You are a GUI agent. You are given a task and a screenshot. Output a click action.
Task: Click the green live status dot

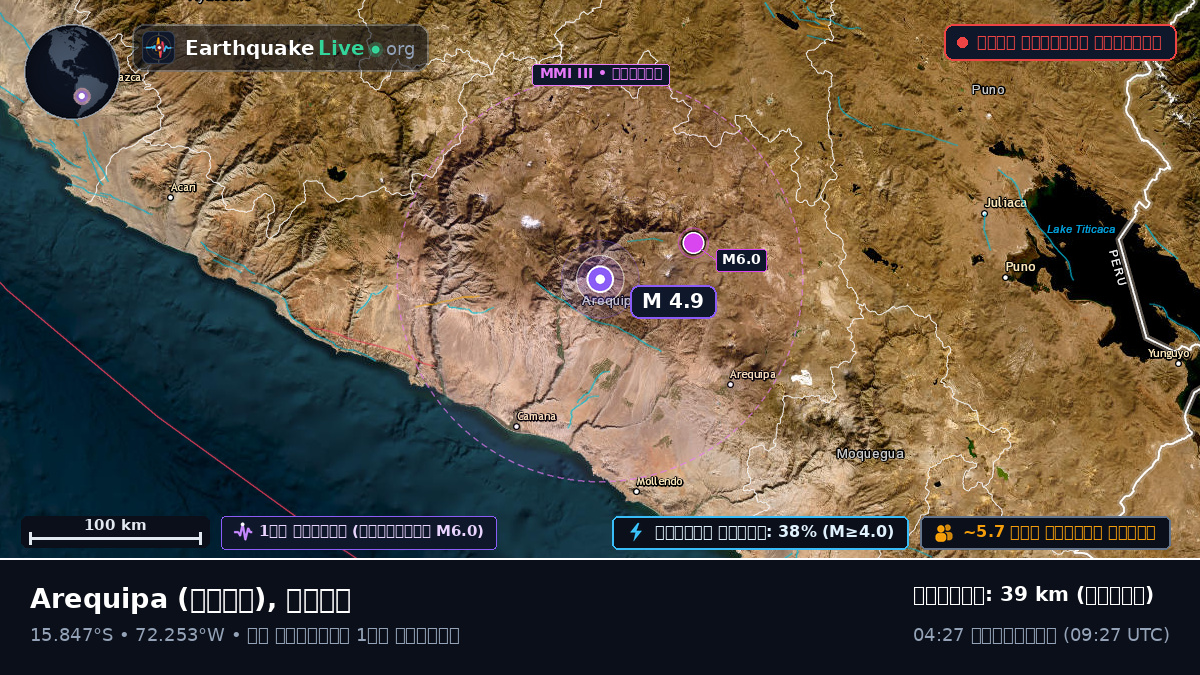coord(375,49)
